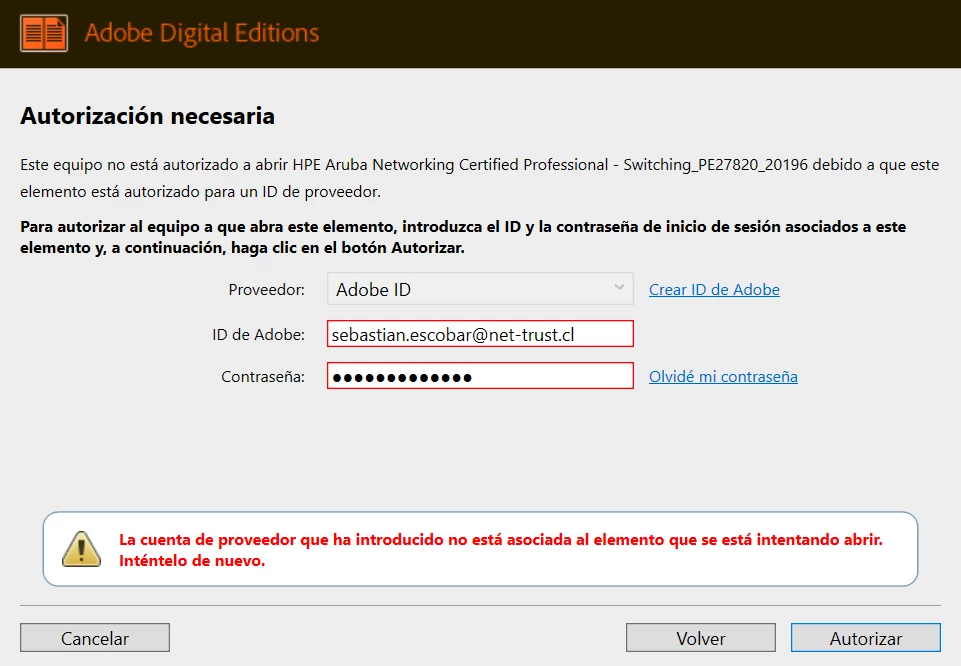Focus the Contraseña password field
961x666 pixels.
(480, 376)
